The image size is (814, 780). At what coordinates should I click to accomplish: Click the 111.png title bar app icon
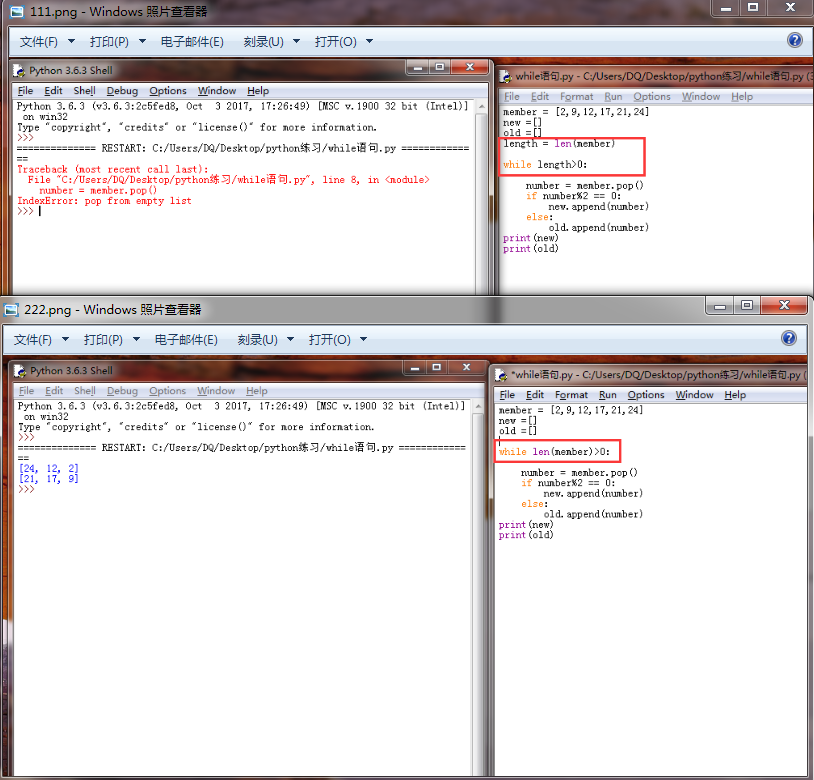pyautogui.click(x=12, y=11)
